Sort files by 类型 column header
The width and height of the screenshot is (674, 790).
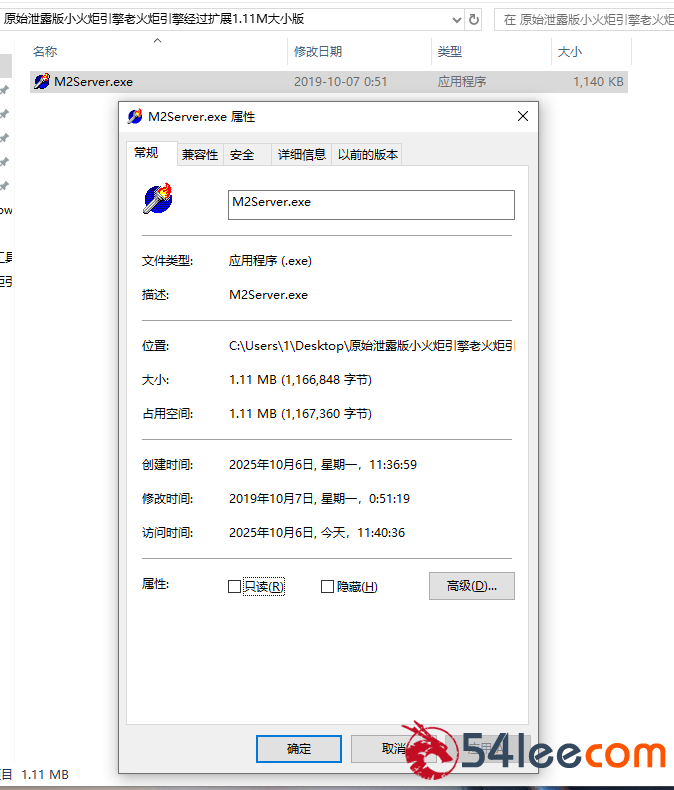[450, 51]
